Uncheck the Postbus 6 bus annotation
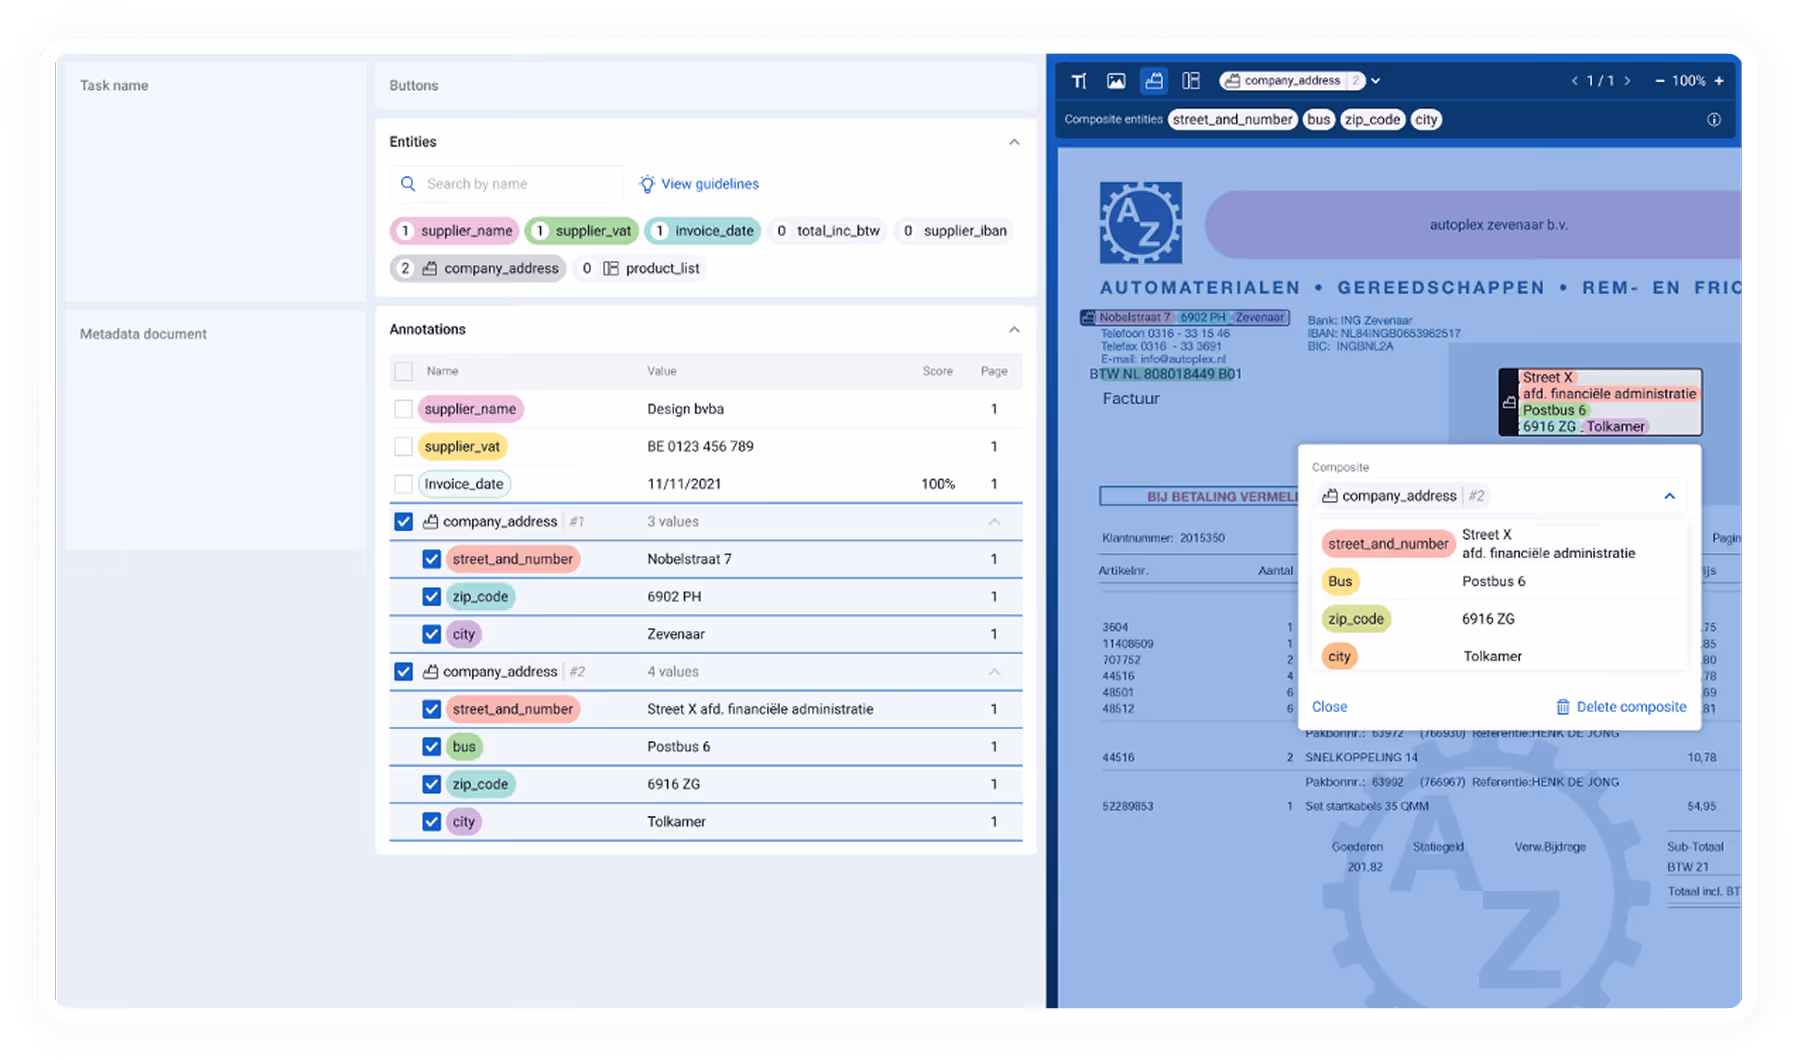 (x=431, y=746)
